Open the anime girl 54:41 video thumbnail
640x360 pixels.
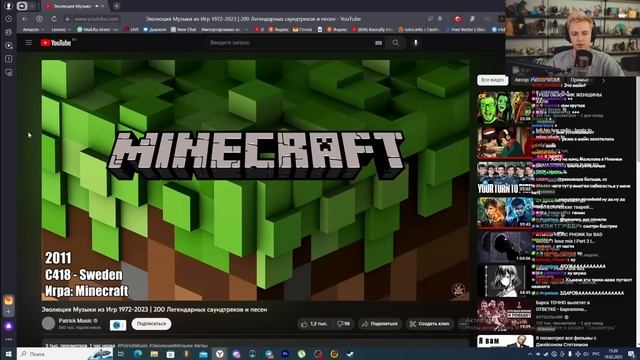coord(505,282)
